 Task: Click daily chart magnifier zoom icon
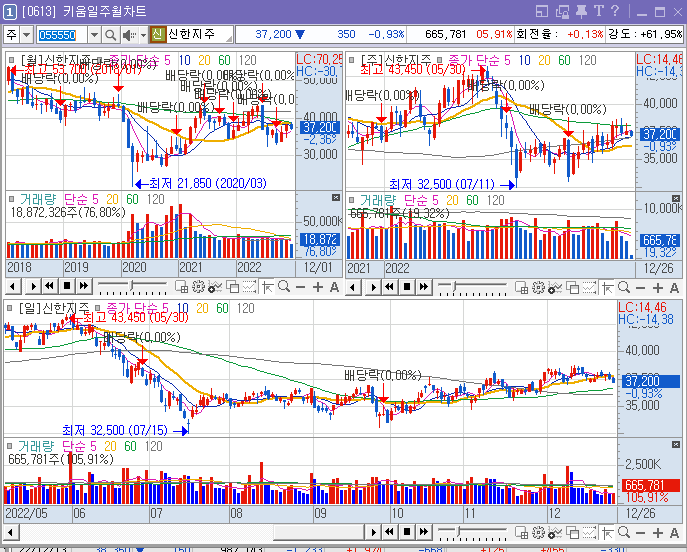coord(624,532)
